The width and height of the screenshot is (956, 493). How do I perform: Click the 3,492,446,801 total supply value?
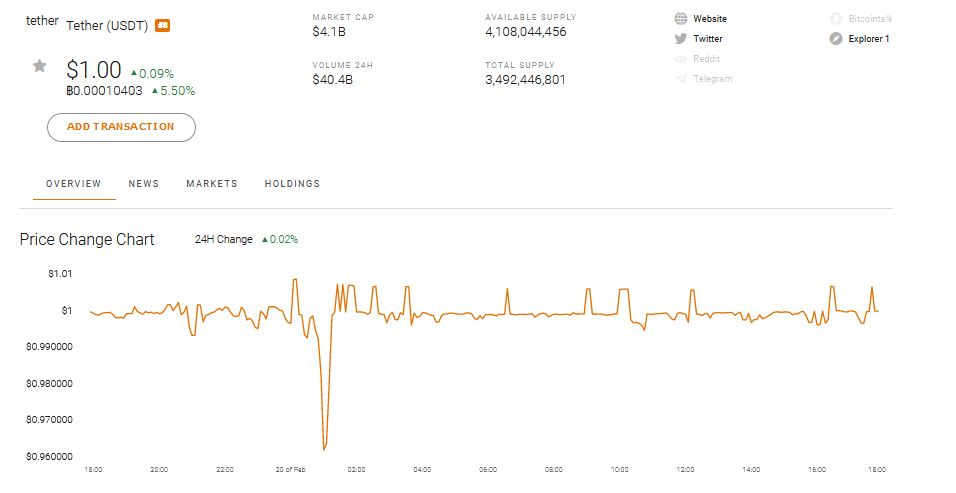pos(525,80)
